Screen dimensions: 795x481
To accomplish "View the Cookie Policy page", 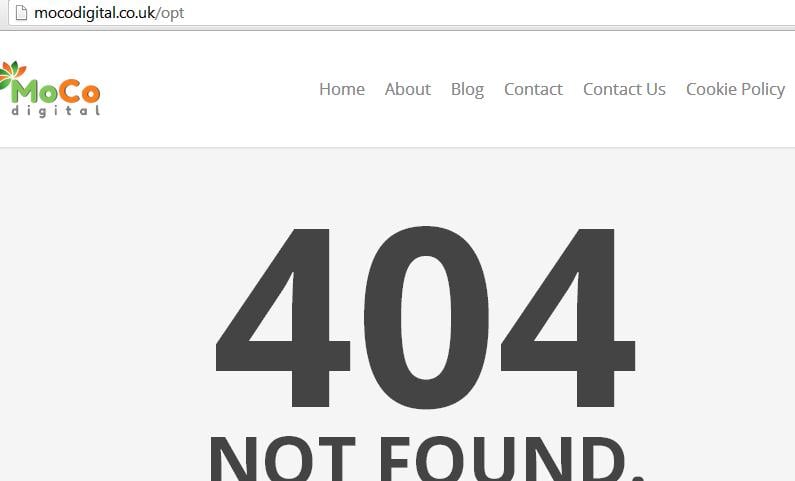I will point(736,90).
